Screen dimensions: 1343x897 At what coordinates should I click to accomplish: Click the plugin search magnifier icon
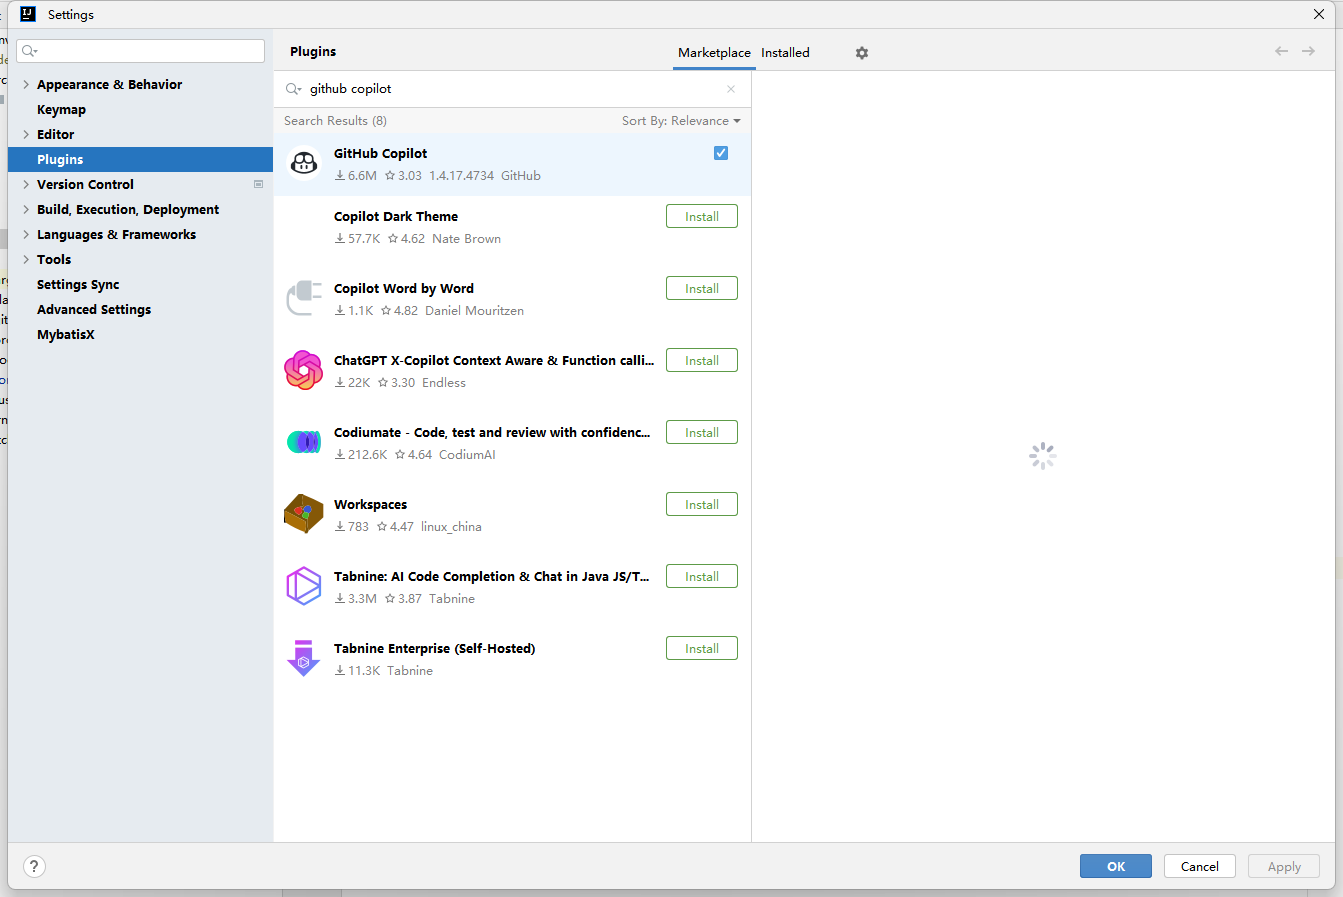click(x=293, y=89)
